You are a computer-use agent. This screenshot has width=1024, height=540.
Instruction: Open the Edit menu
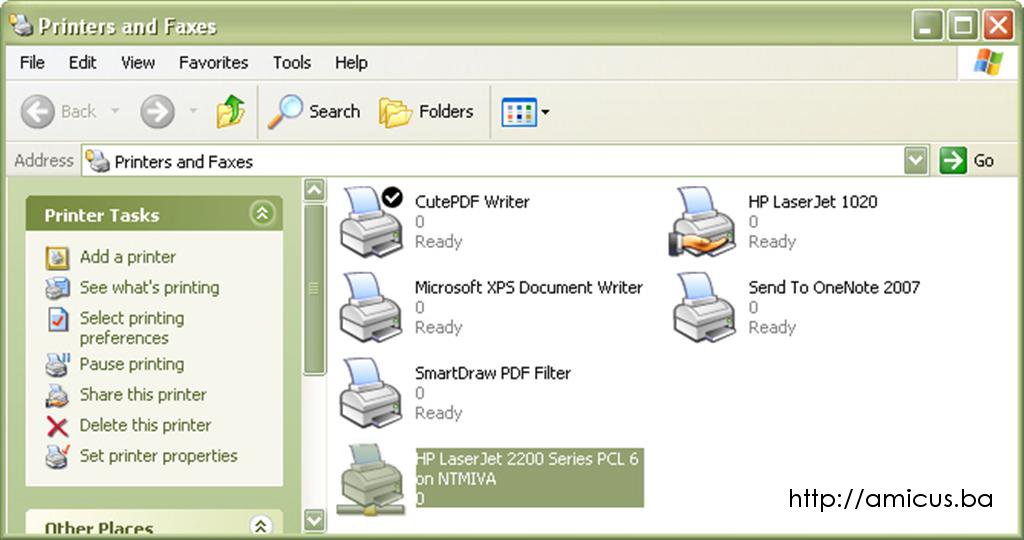pos(82,63)
